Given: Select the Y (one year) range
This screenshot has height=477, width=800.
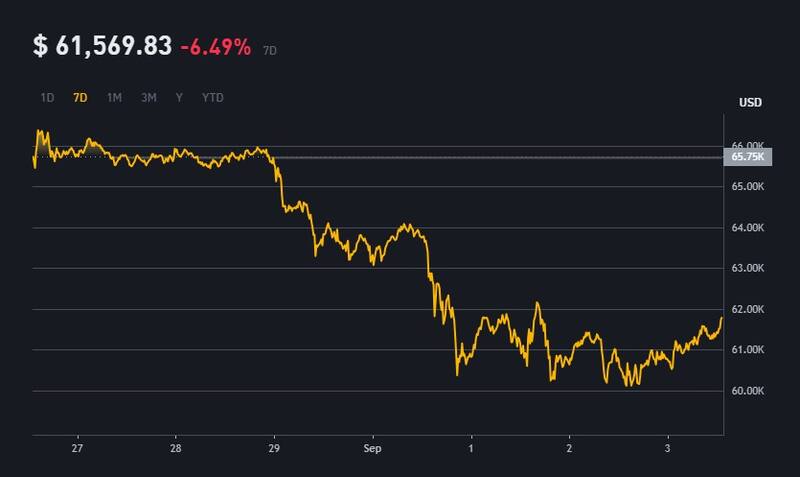Looking at the screenshot, I should [179, 98].
